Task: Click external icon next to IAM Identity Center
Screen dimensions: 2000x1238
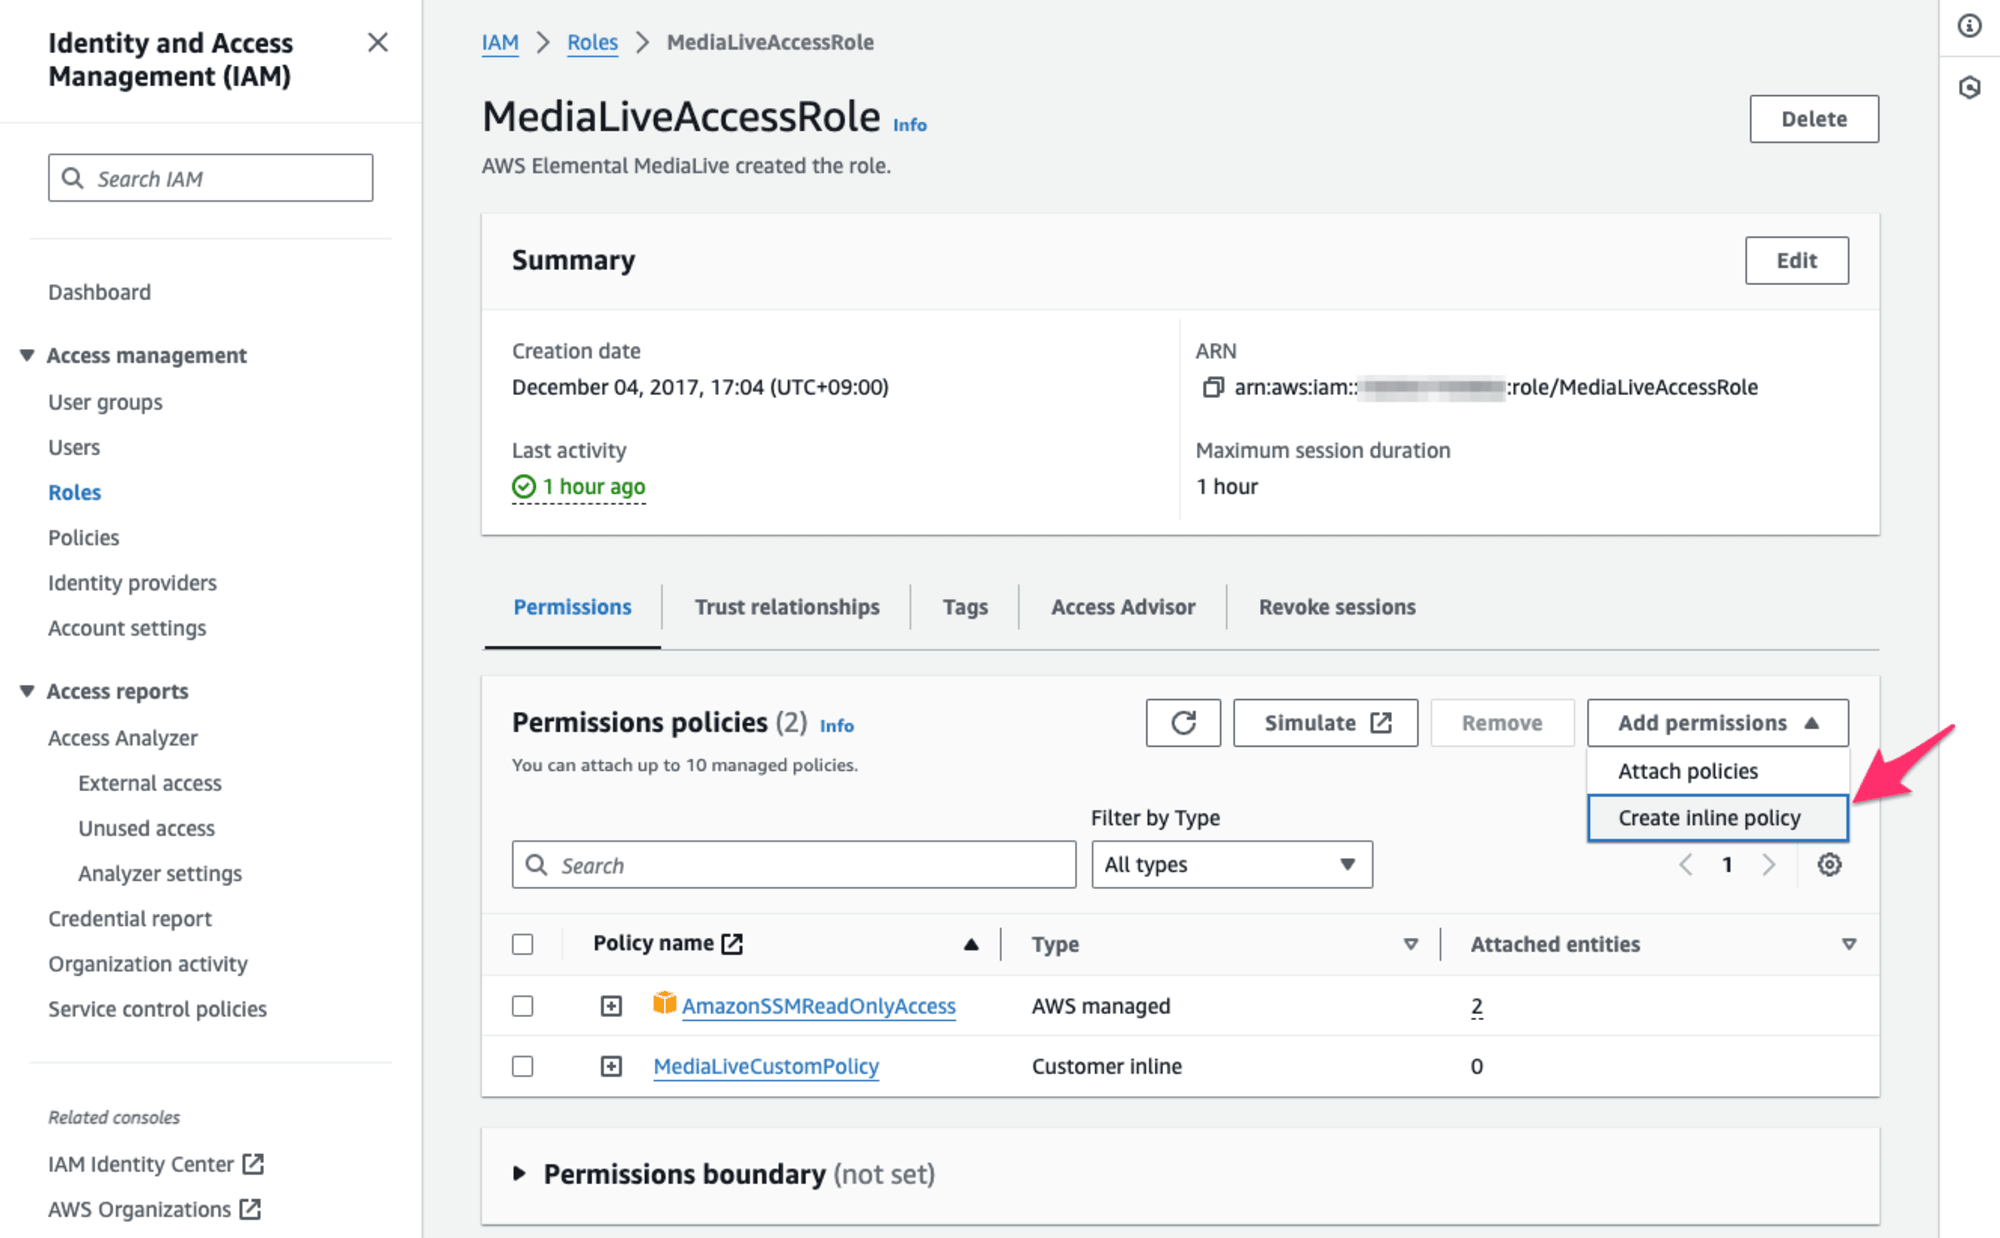Action: coord(253,1164)
